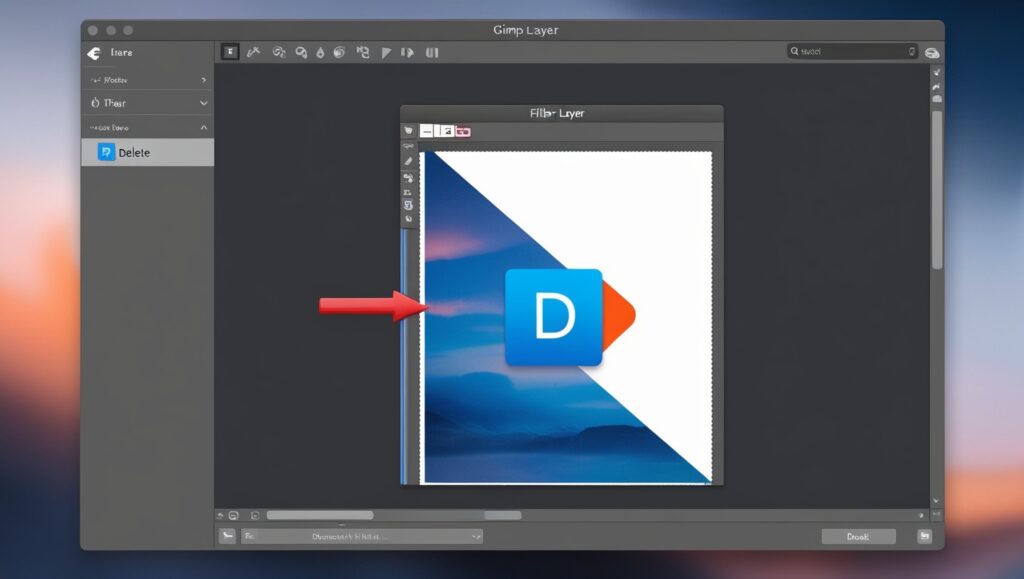Click the Itare label in the sidebar header

point(121,52)
